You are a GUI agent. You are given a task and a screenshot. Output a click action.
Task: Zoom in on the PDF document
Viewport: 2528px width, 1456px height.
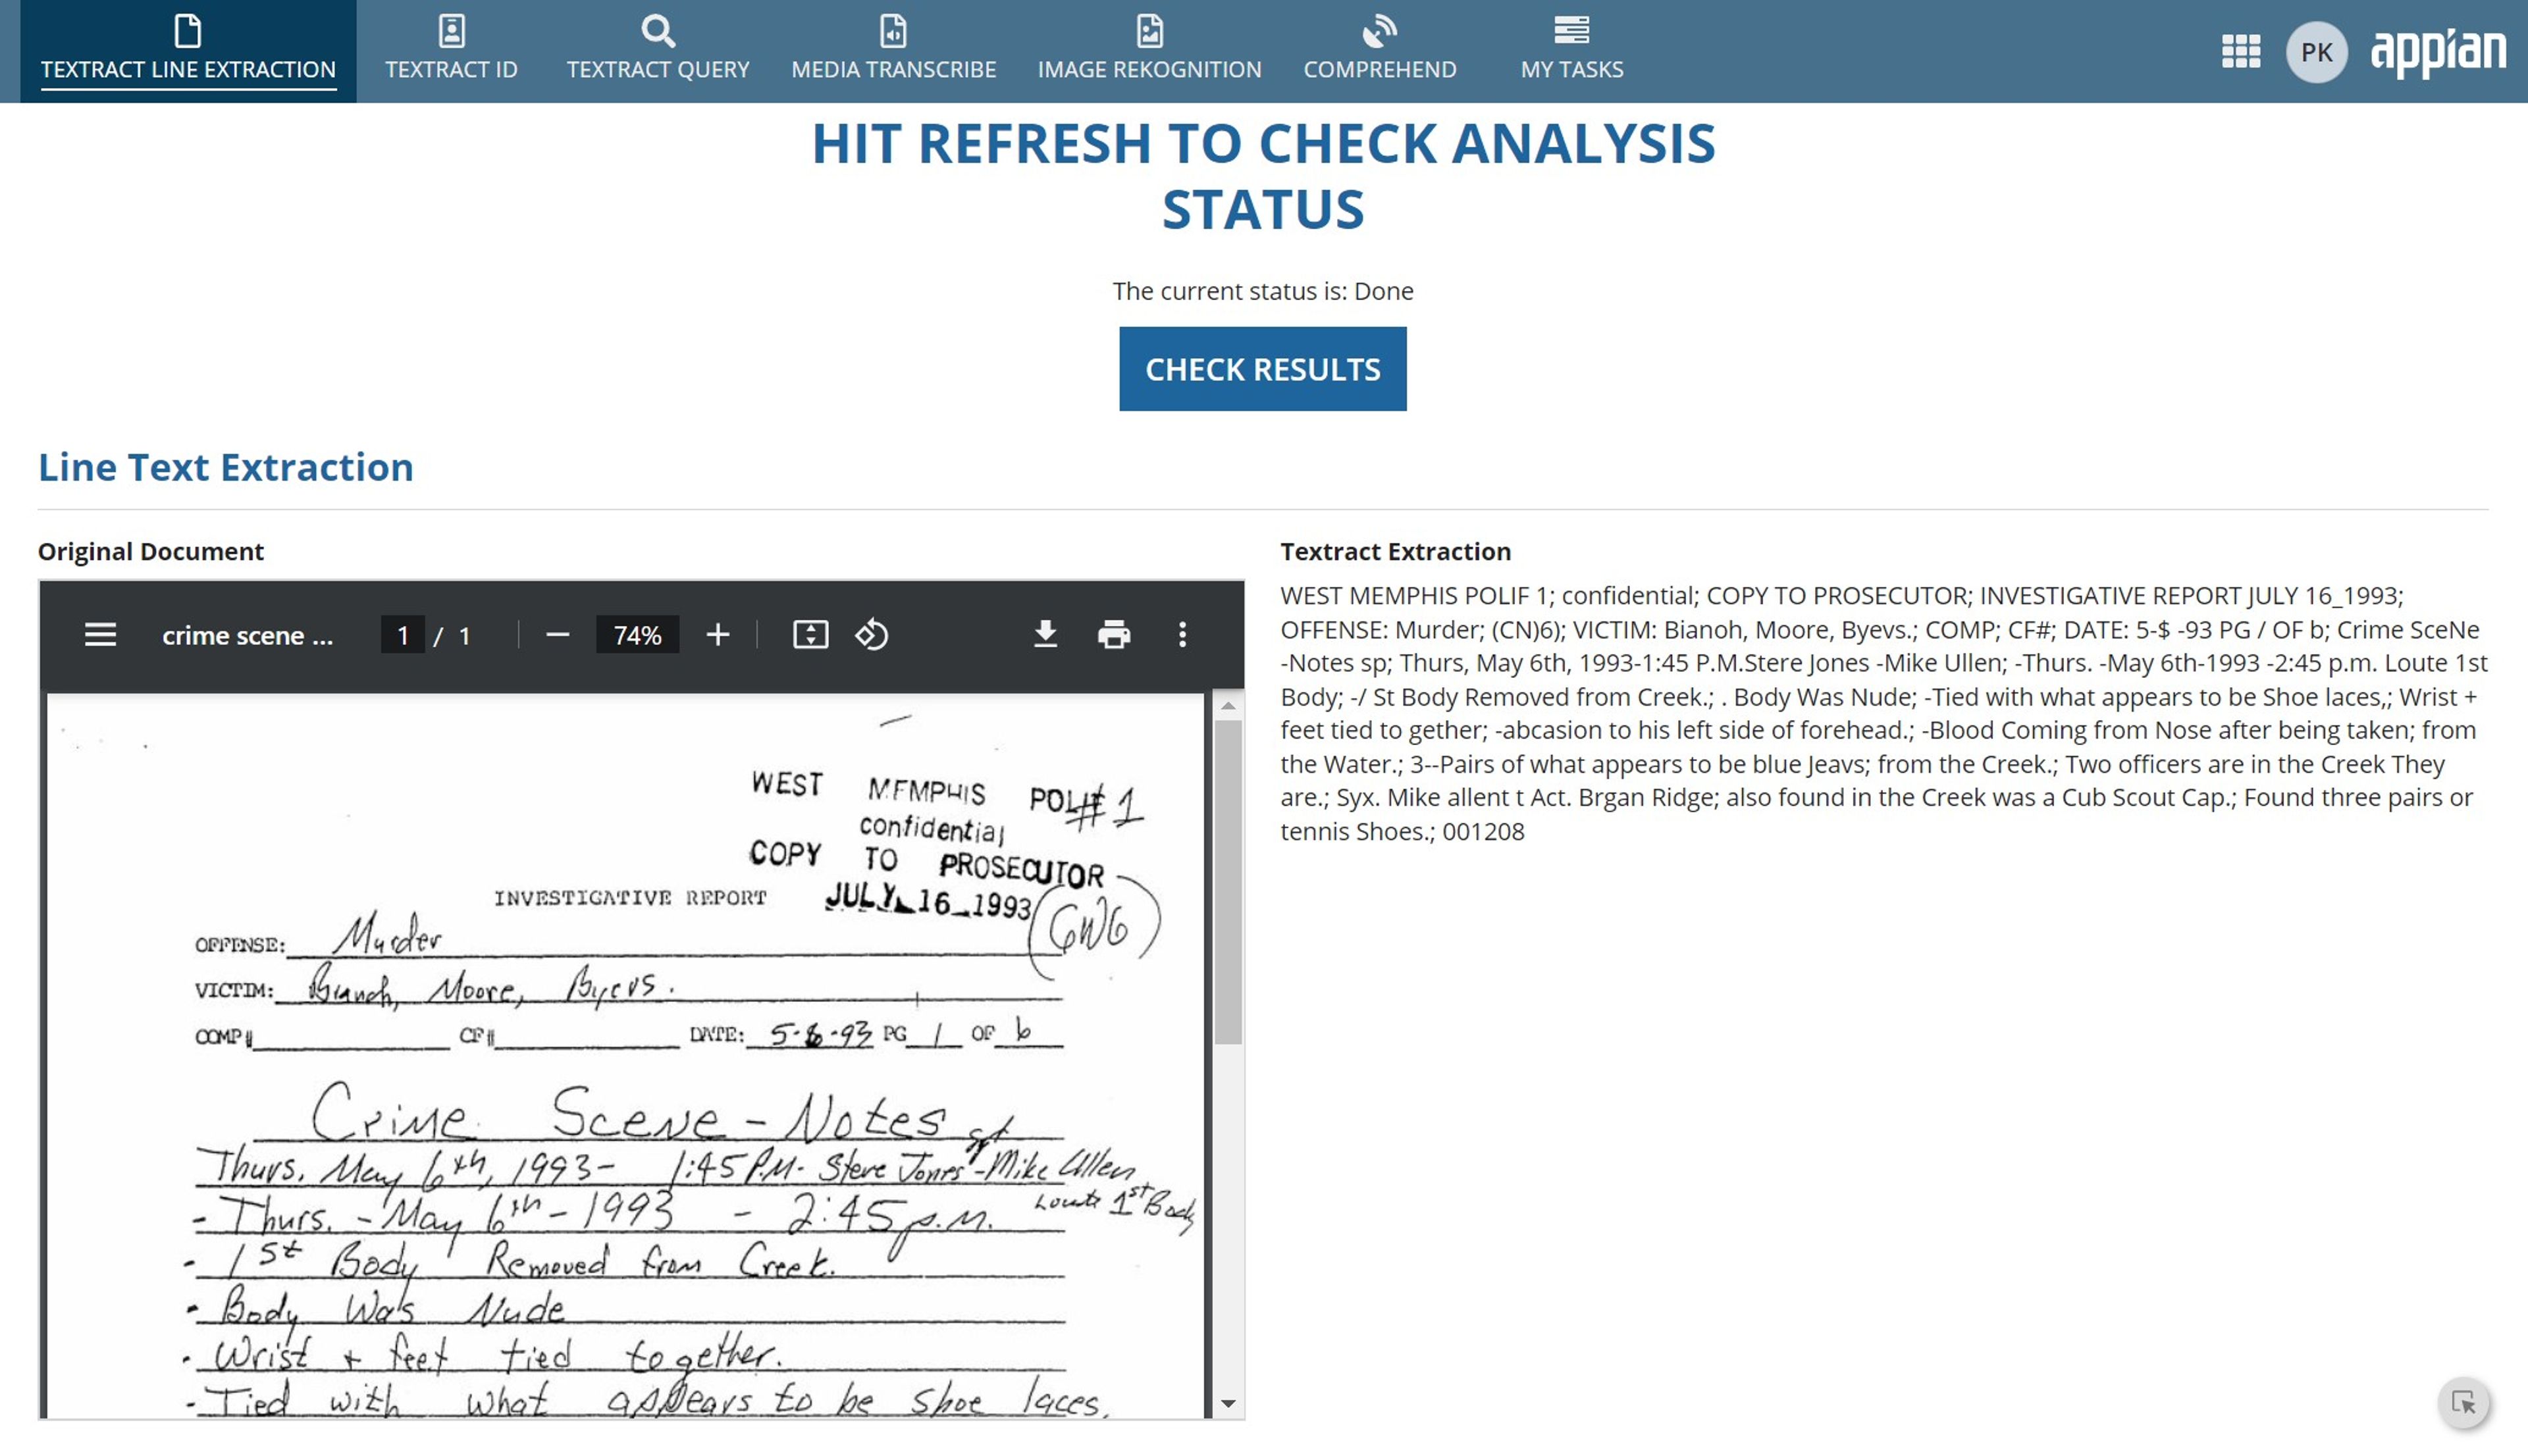tap(717, 635)
